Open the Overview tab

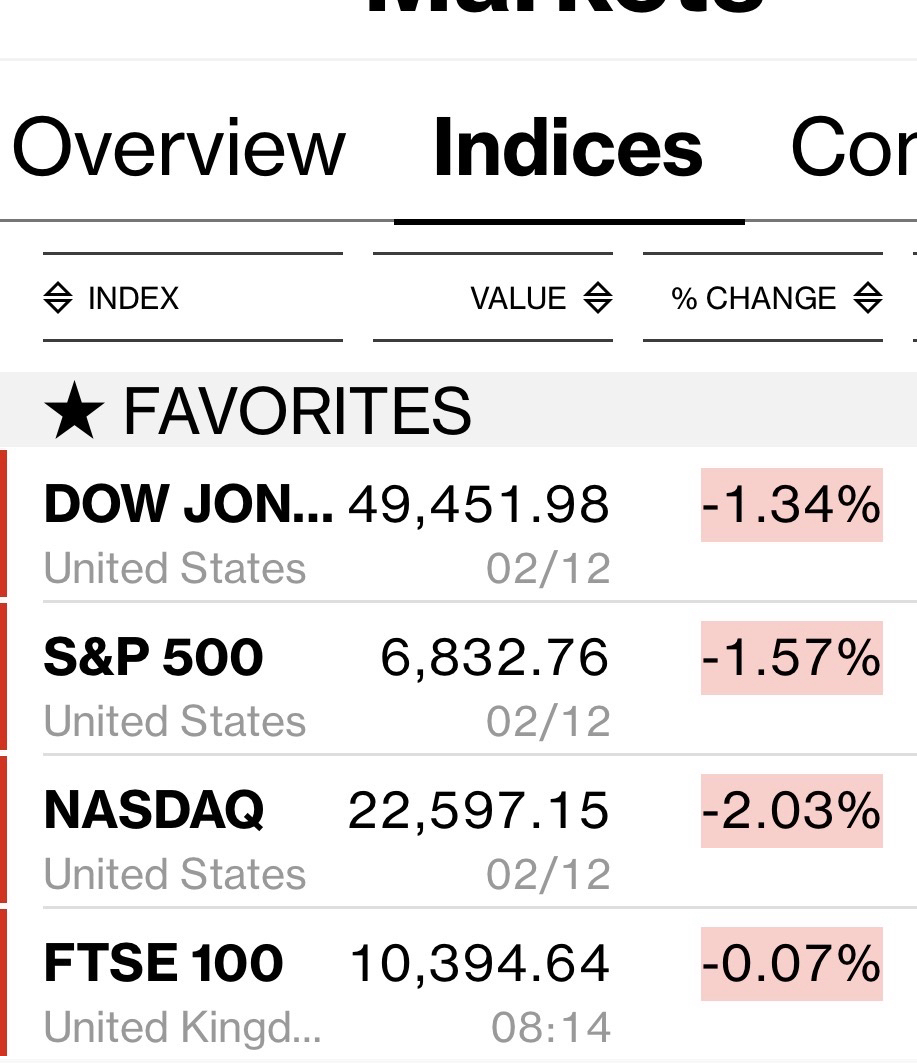point(178,148)
